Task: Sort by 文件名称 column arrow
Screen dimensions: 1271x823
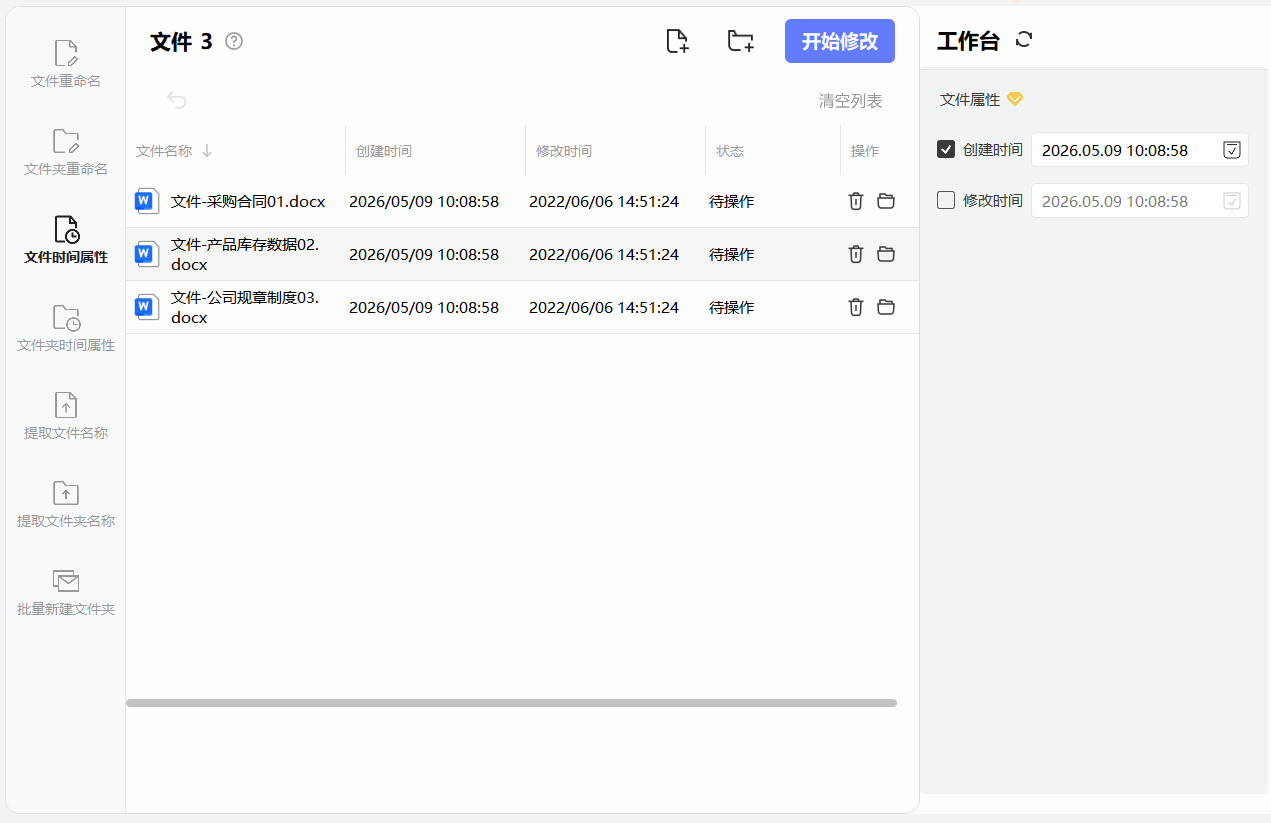Action: [x=207, y=151]
